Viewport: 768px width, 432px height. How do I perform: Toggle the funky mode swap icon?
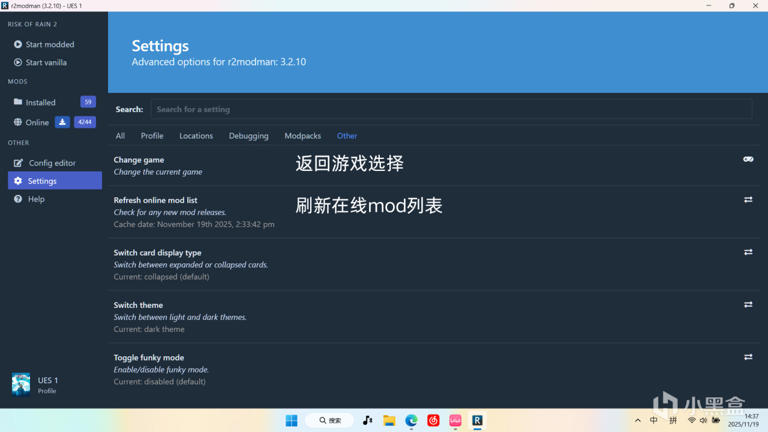[748, 357]
